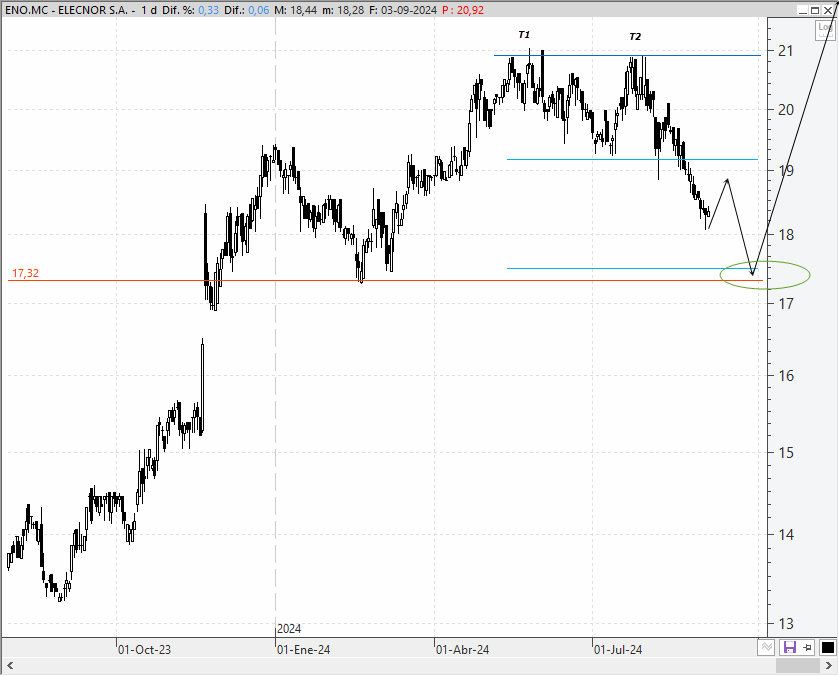Click the 17,32 support level label

(x=25, y=274)
